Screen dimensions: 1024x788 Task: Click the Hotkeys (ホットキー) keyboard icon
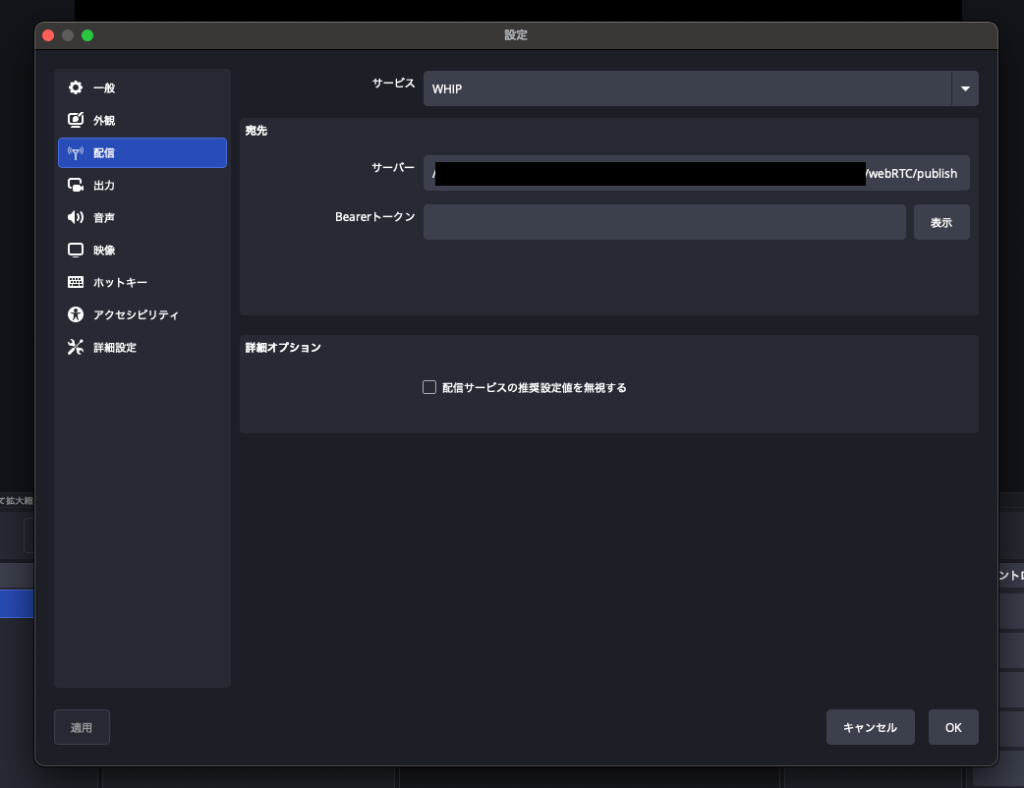pyautogui.click(x=75, y=282)
